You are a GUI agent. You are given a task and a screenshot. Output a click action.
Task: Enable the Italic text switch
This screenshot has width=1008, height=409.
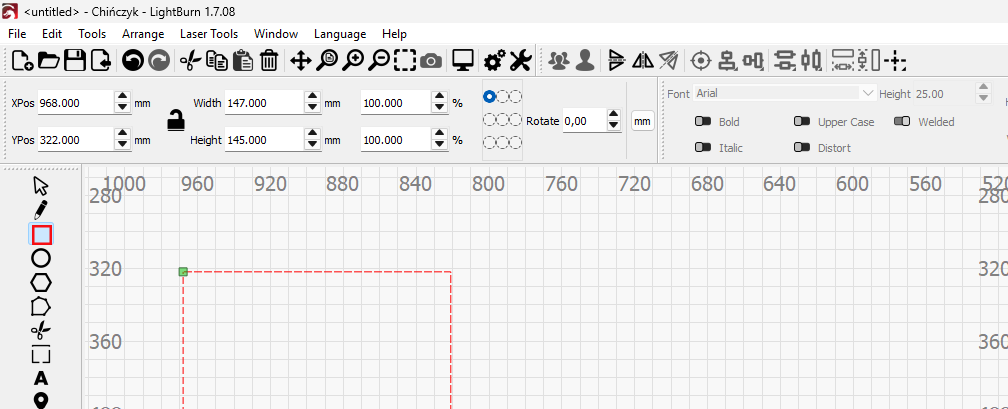pyautogui.click(x=703, y=148)
